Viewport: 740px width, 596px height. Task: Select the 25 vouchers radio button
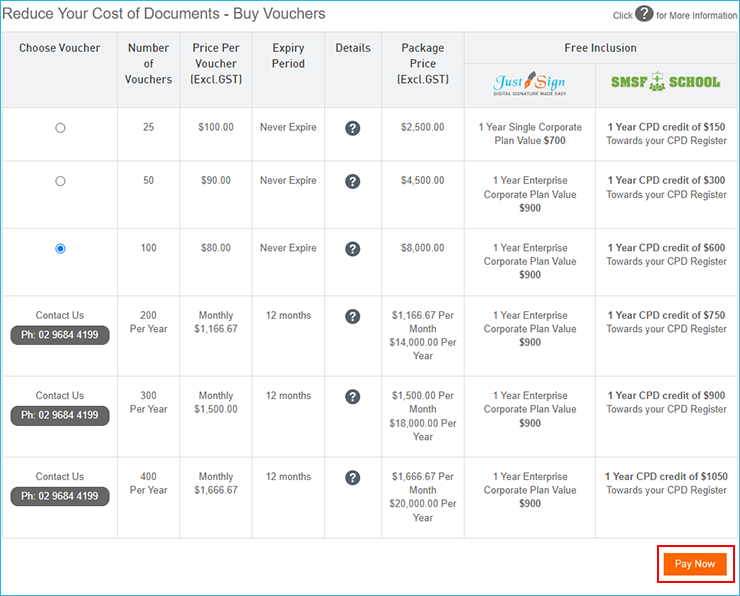(x=60, y=128)
